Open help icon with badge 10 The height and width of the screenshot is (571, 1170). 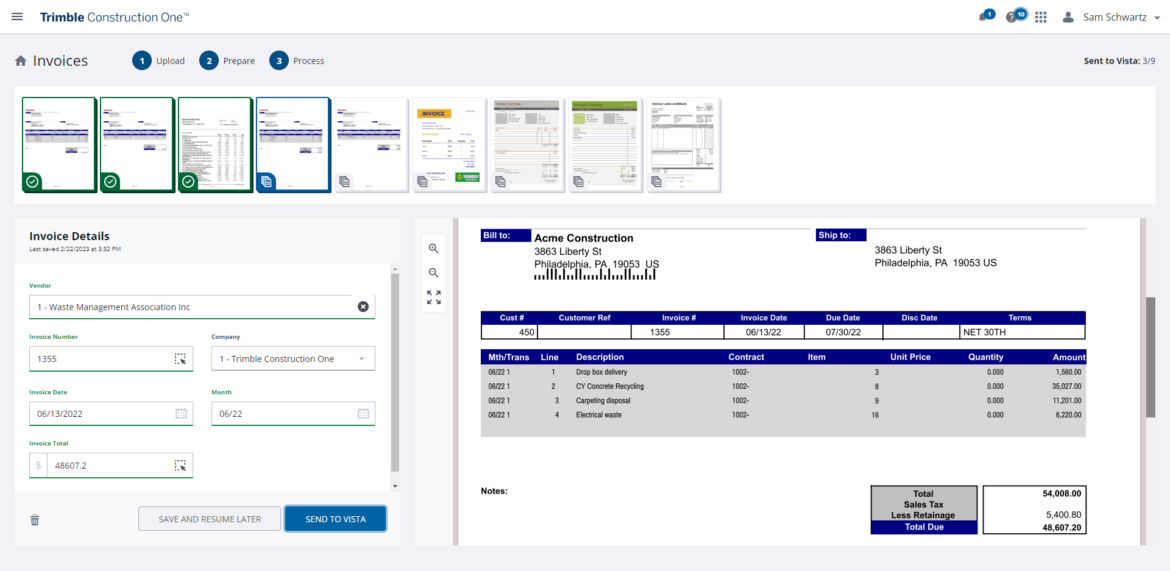point(1011,17)
